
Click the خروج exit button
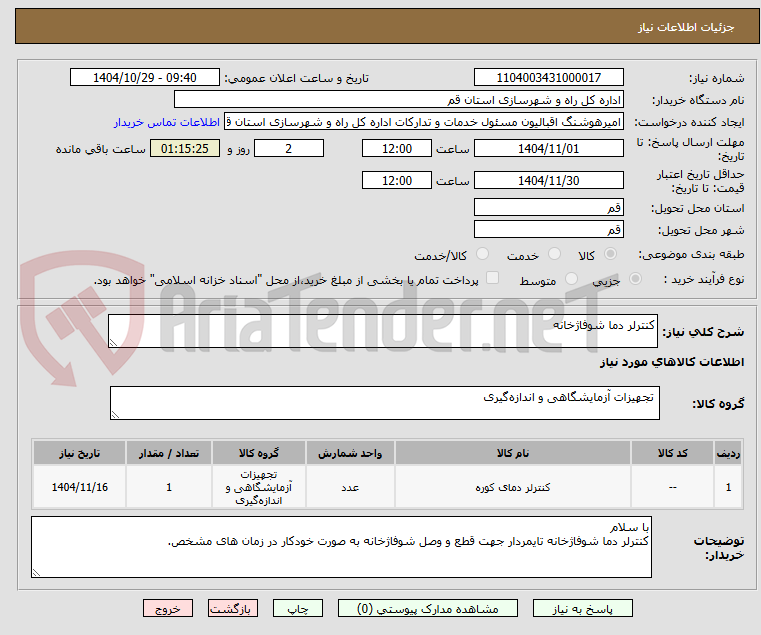point(167,608)
